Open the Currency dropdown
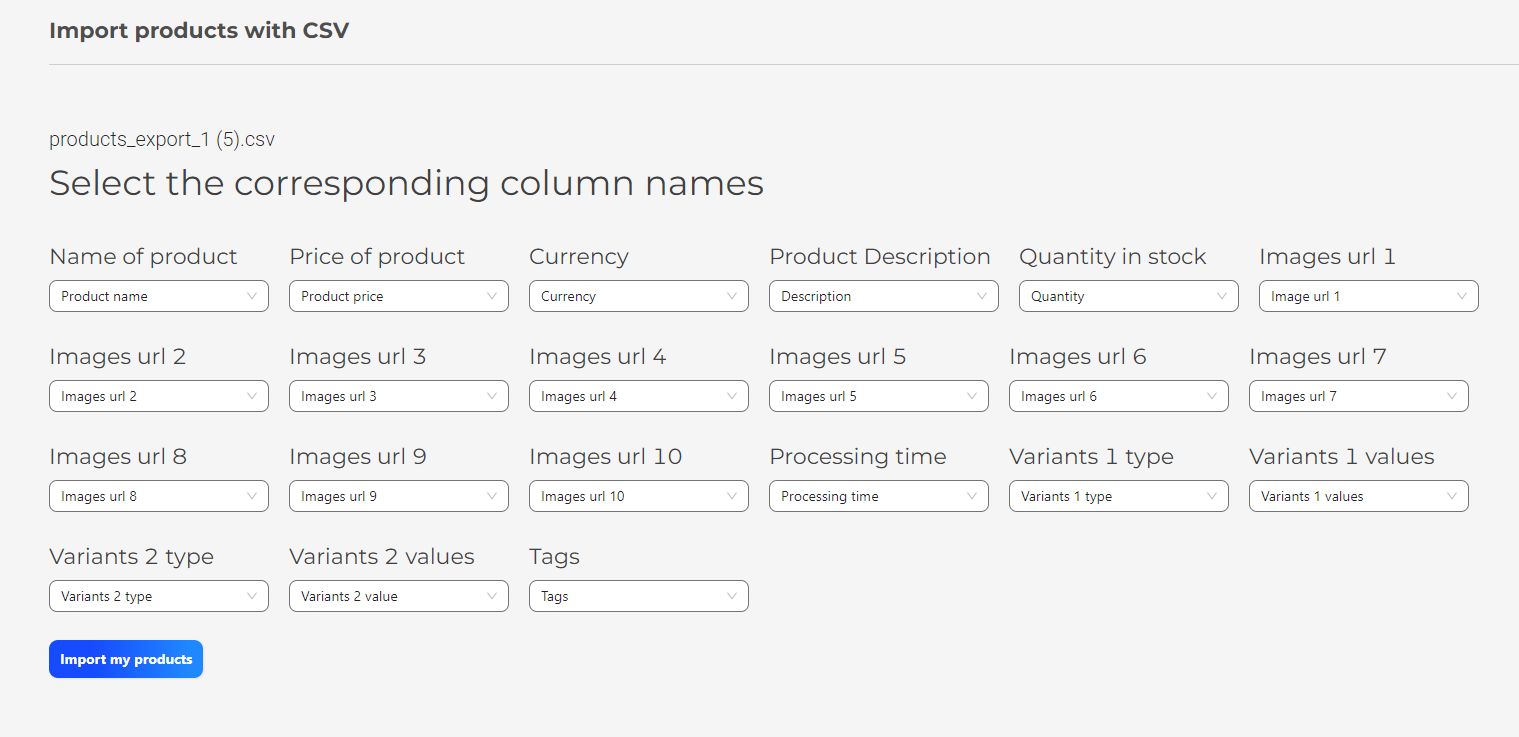The width and height of the screenshot is (1519, 737). click(638, 296)
